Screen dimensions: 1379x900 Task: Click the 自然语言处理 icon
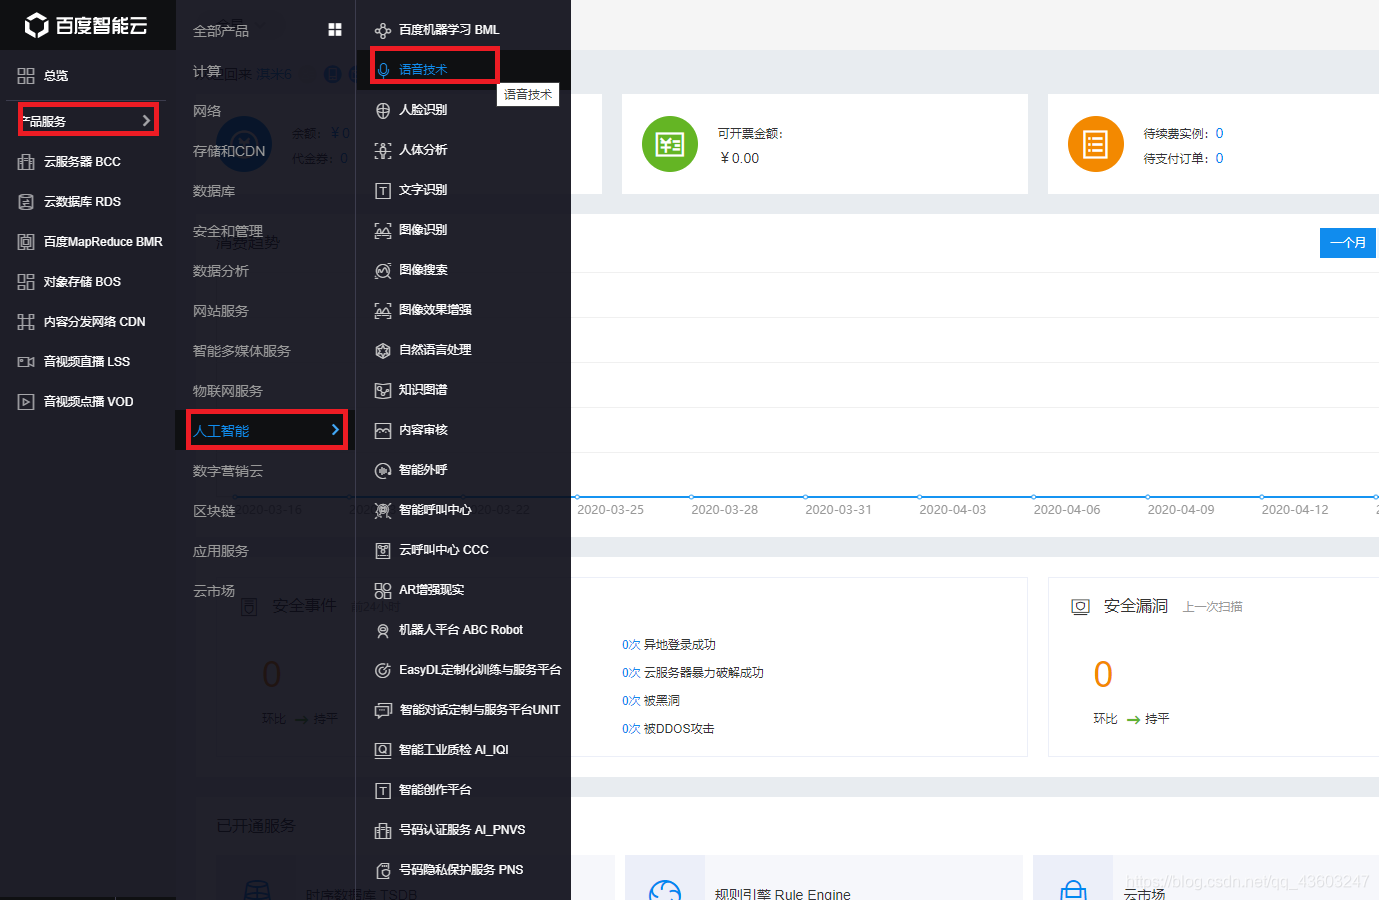(383, 351)
